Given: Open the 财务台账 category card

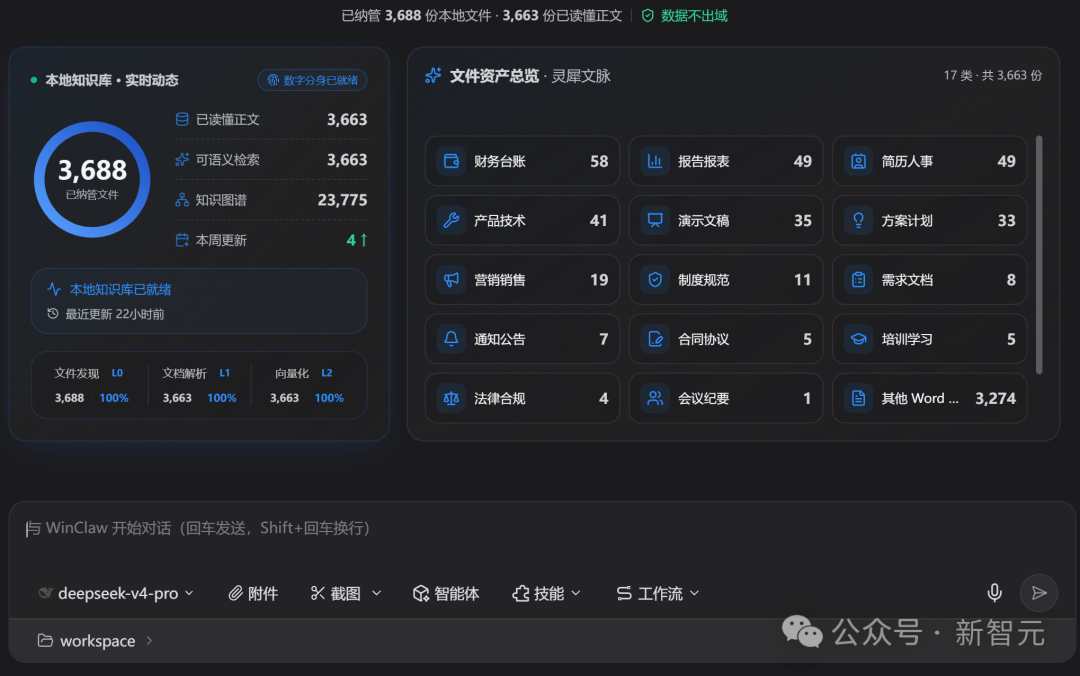Looking at the screenshot, I should pyautogui.click(x=522, y=161).
